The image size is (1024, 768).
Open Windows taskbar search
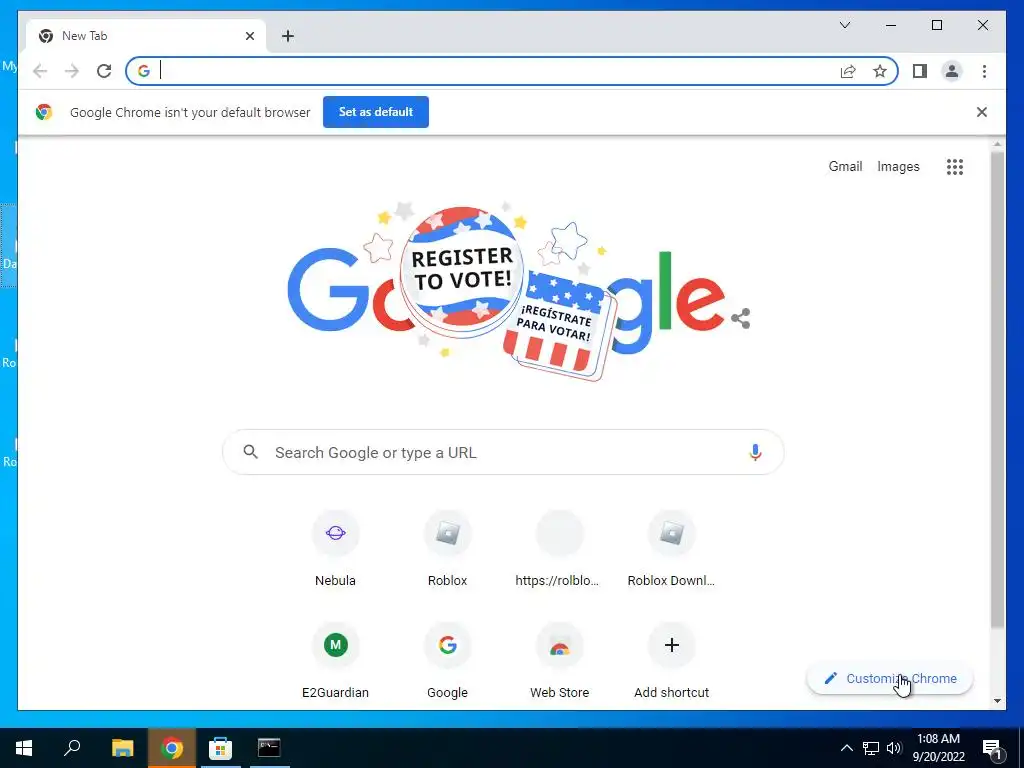[72, 748]
